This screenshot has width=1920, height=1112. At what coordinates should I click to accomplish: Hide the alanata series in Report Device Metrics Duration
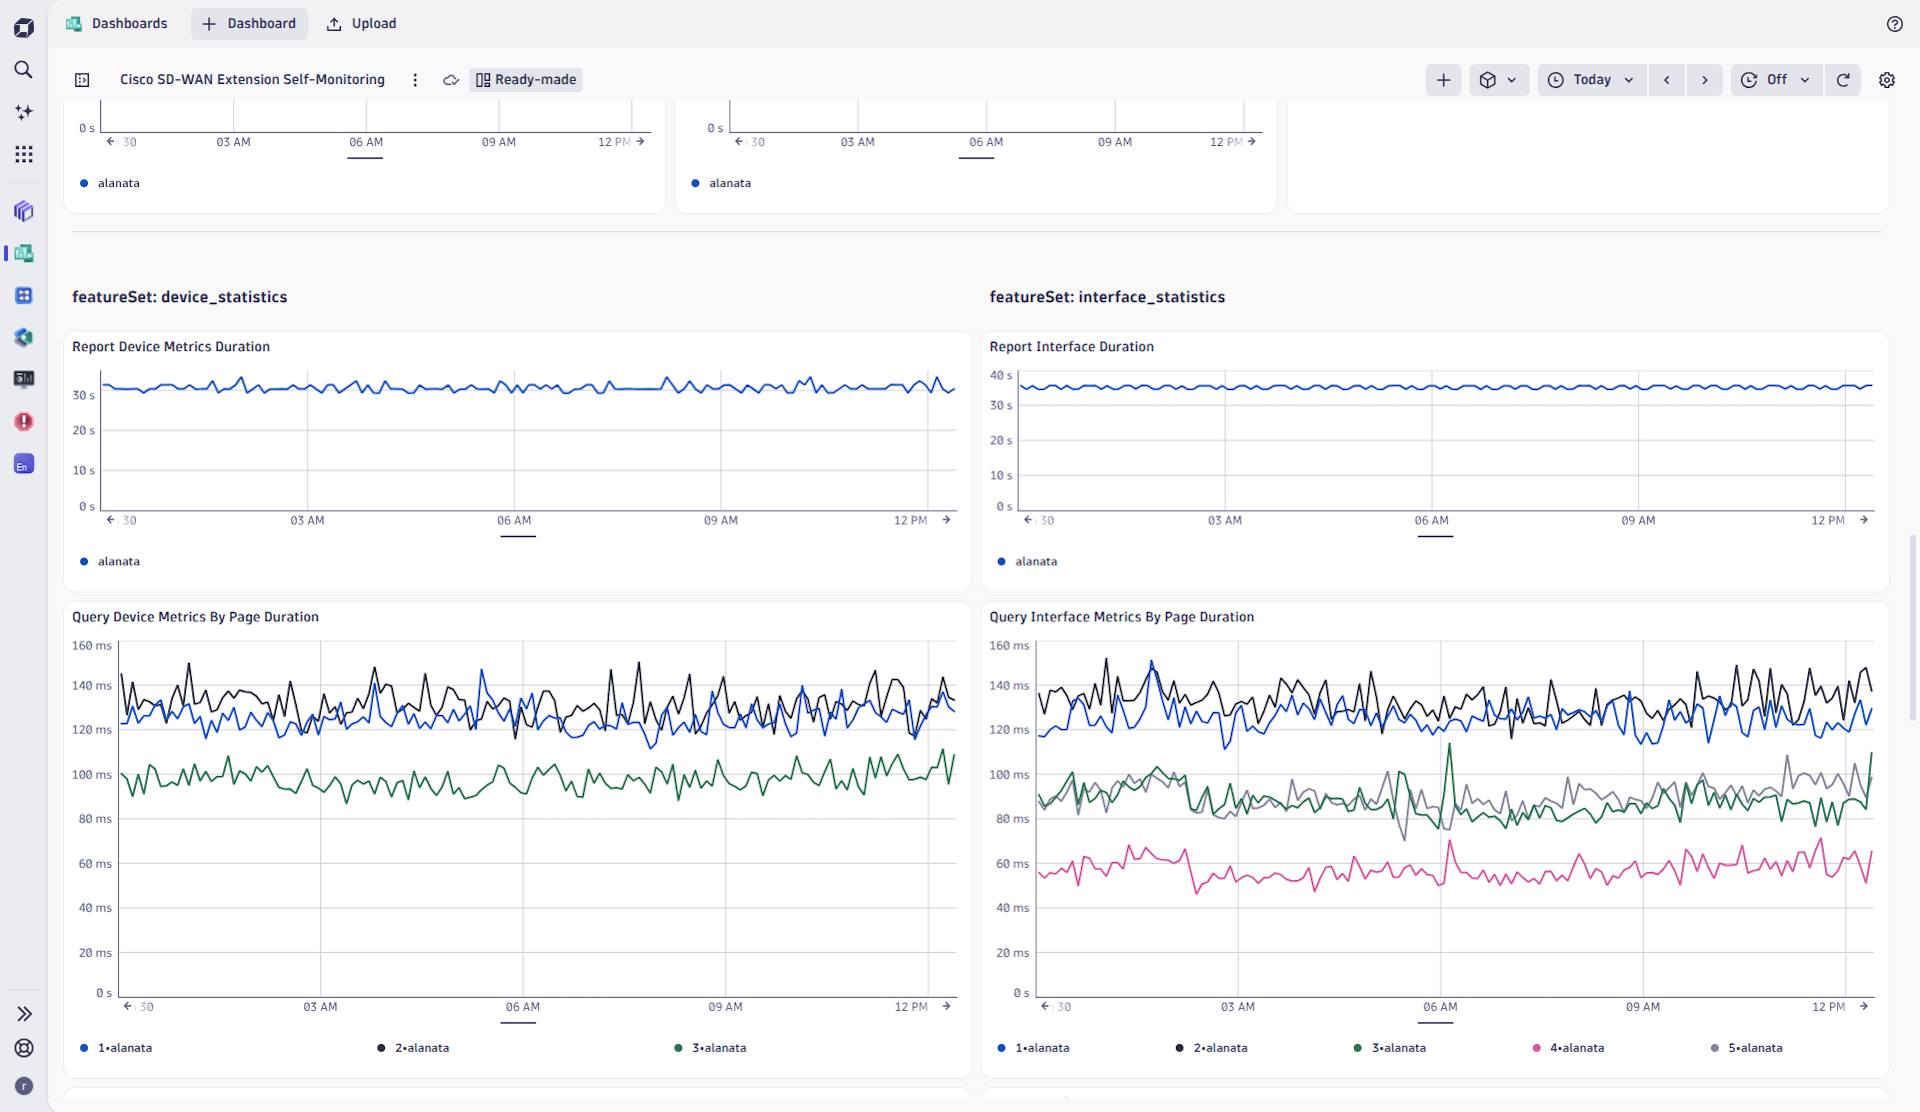pyautogui.click(x=110, y=561)
